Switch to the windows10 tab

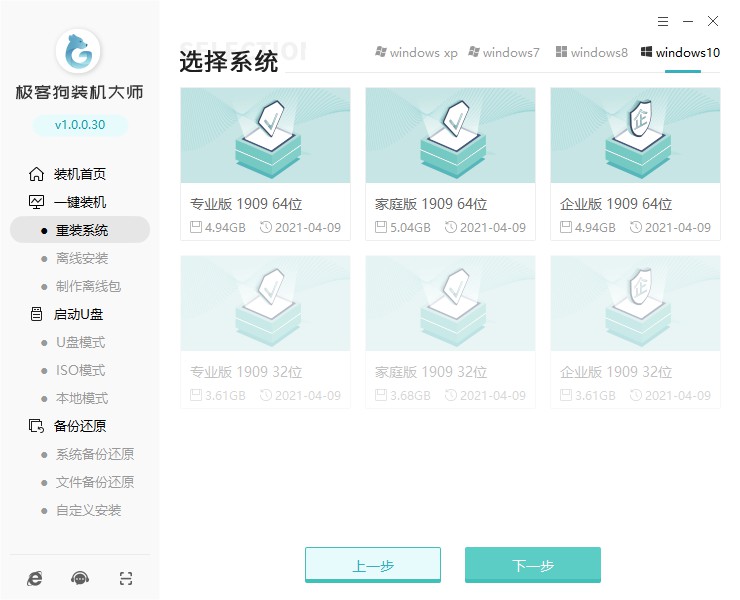(x=680, y=52)
